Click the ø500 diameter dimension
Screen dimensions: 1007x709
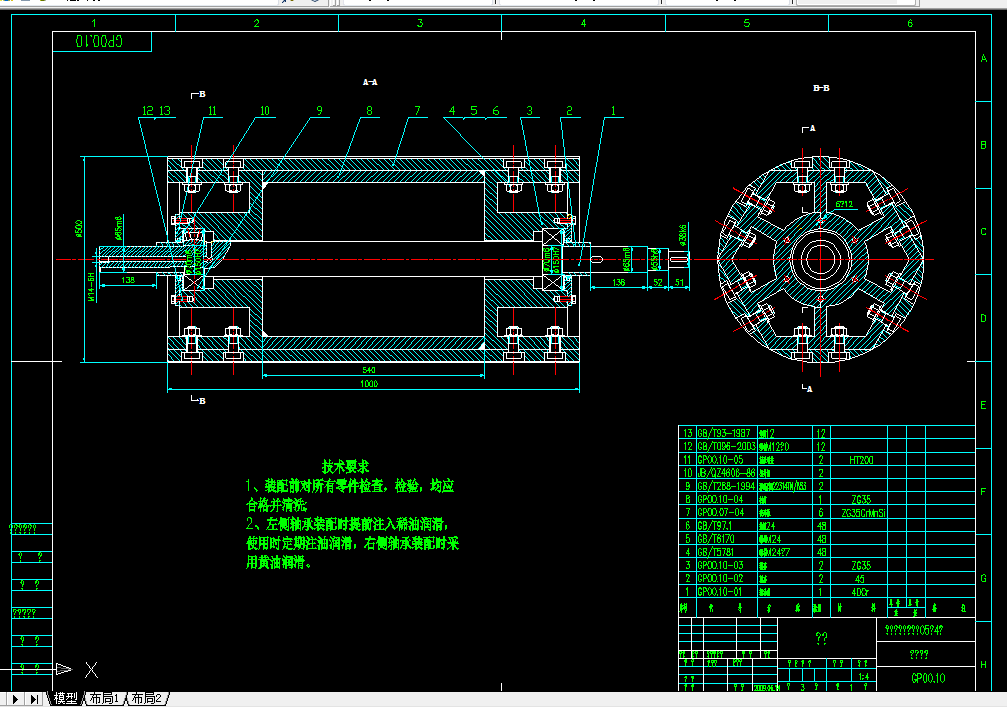(x=79, y=228)
